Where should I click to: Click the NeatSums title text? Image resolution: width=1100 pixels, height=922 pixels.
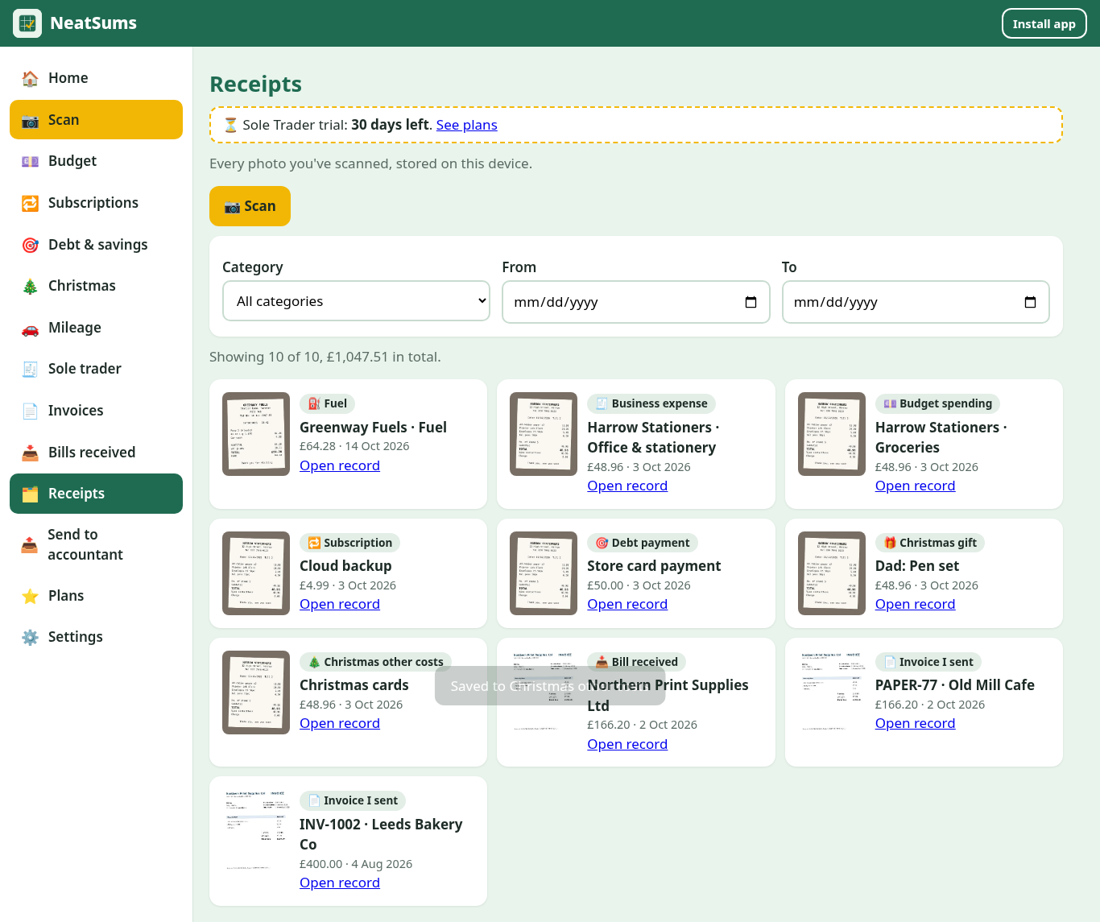(x=93, y=23)
